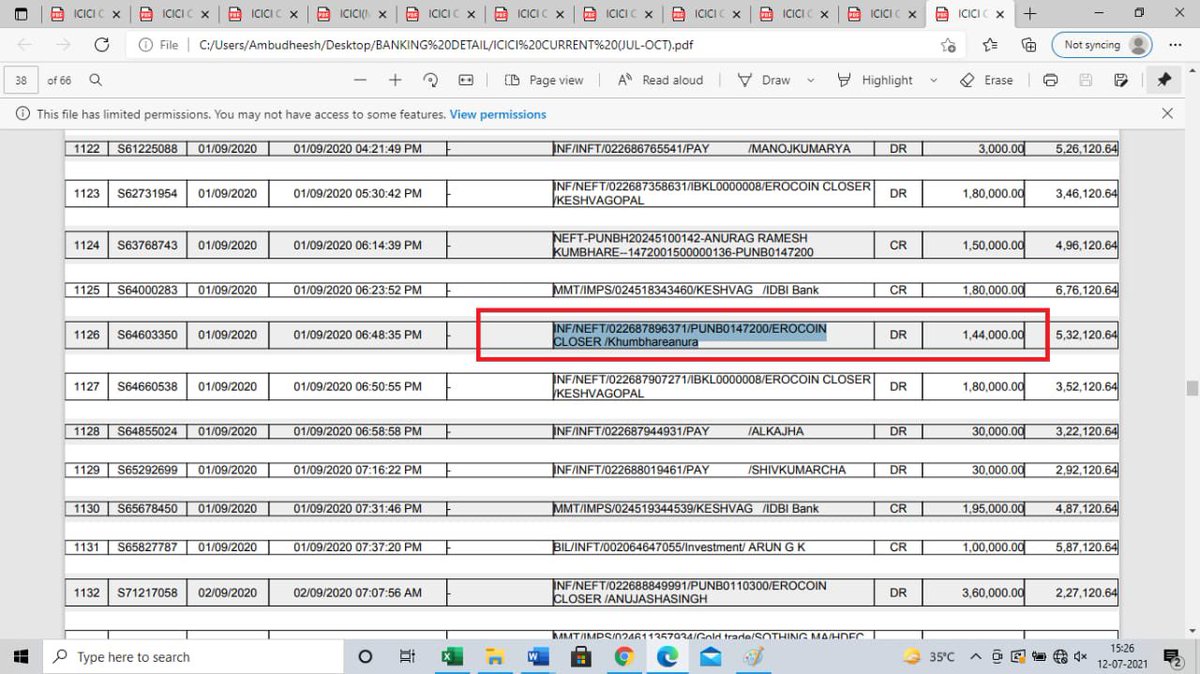
Task: Click serial number 1123 cell
Action: click(87, 193)
